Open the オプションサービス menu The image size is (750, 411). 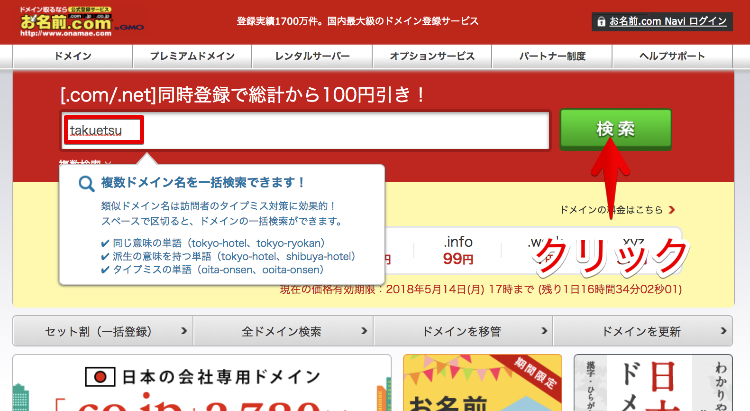coord(432,56)
